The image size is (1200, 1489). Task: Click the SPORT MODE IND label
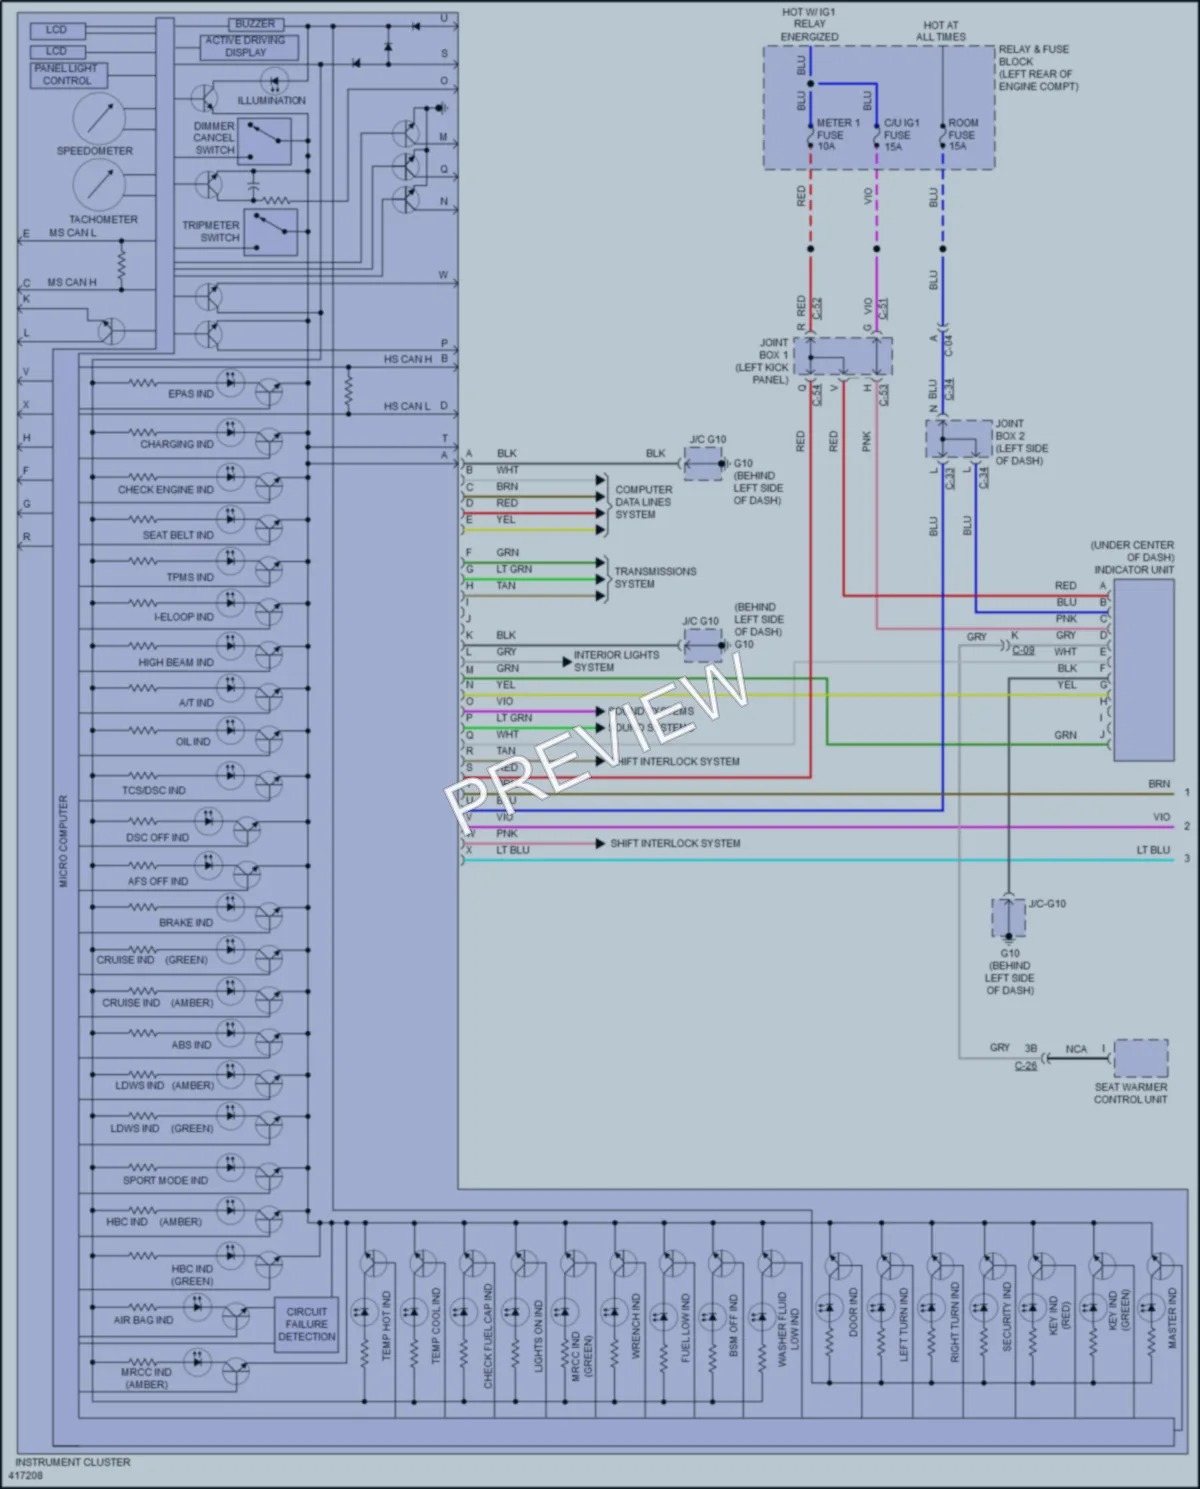[165, 1180]
